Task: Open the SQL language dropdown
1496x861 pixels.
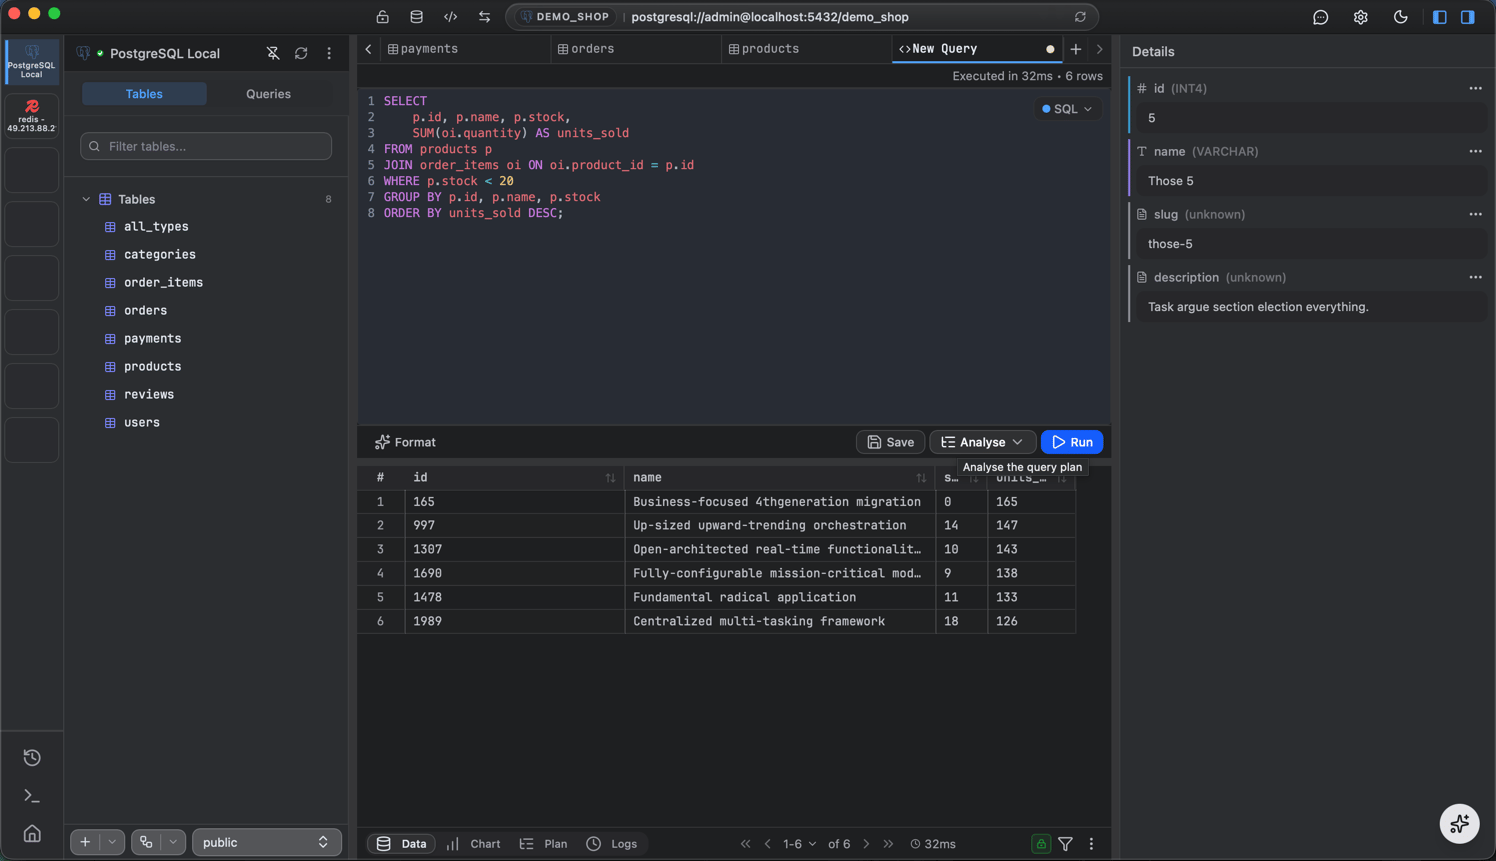Action: pos(1067,109)
